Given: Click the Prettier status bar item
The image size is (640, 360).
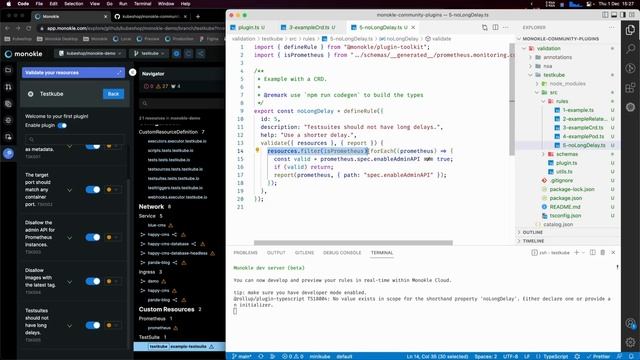Looking at the screenshot, I should click(x=598, y=356).
